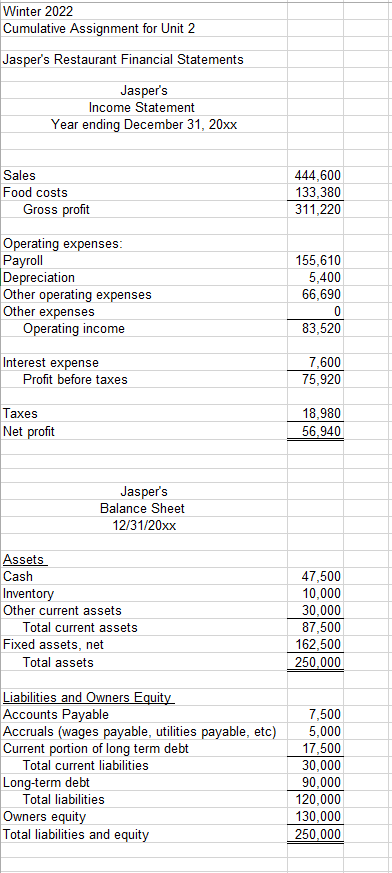Click 'Current portion of long term debt' cell
Viewport: 392px width, 873px height.
coord(144,748)
